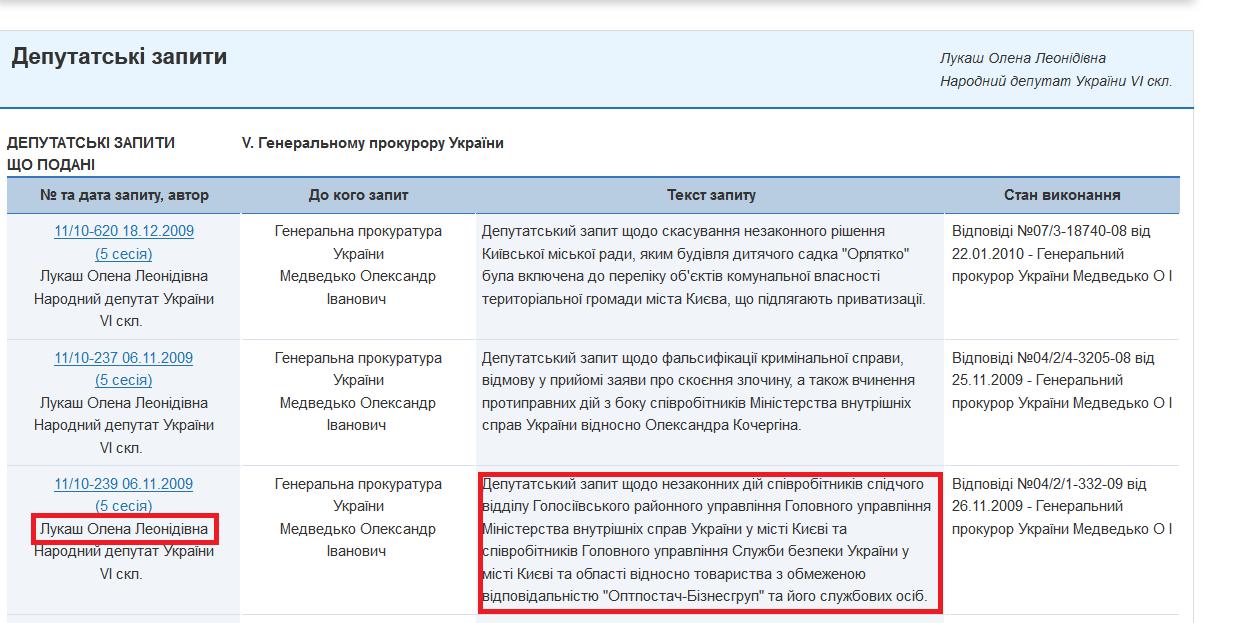Select the "Стан виконання" column header
Screen dimensions: 1233x623
coord(1062,195)
